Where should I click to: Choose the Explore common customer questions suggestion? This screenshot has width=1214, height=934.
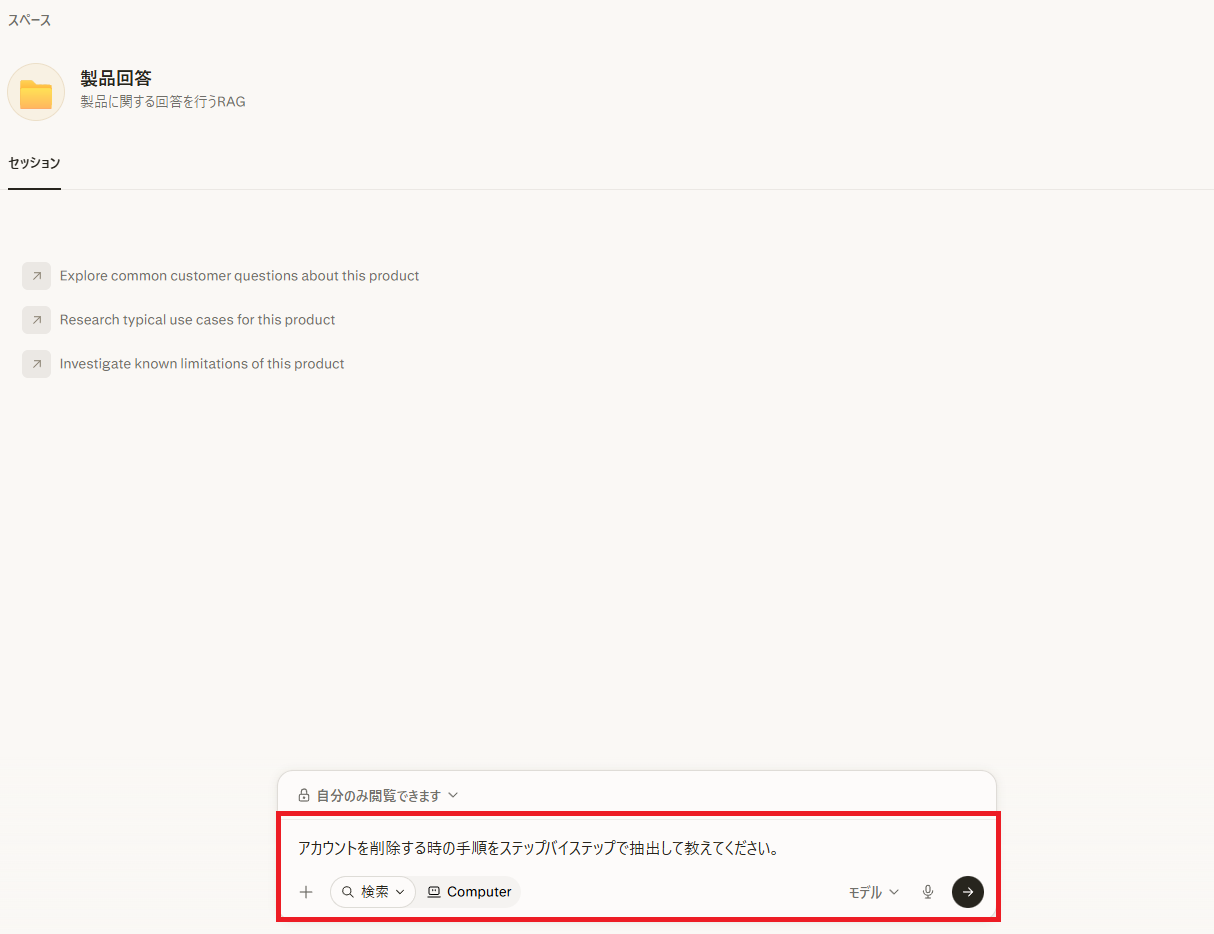239,276
